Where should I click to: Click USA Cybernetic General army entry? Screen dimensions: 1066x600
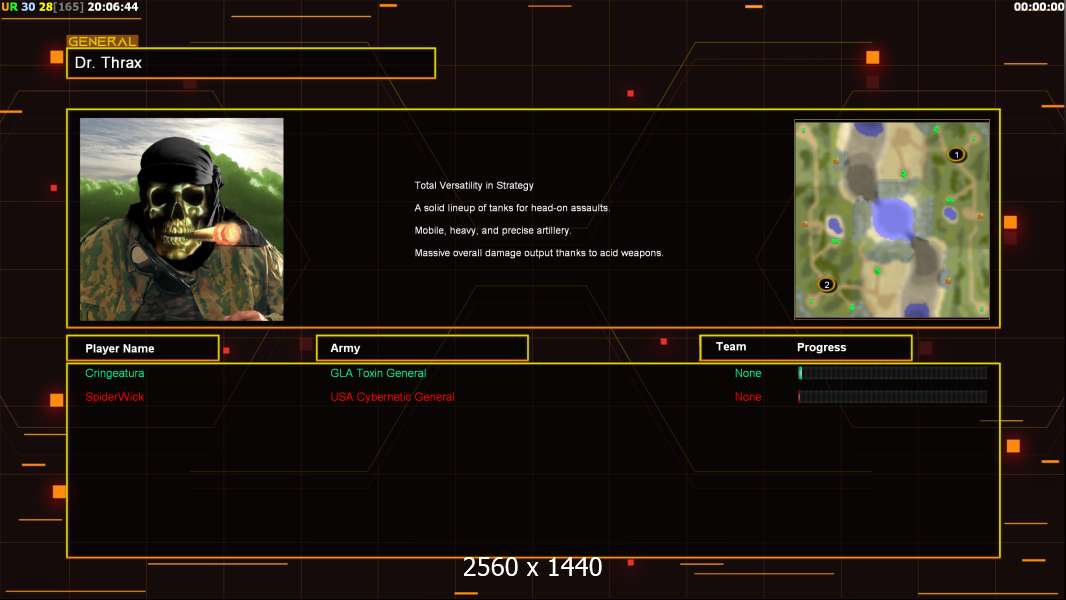pos(392,397)
